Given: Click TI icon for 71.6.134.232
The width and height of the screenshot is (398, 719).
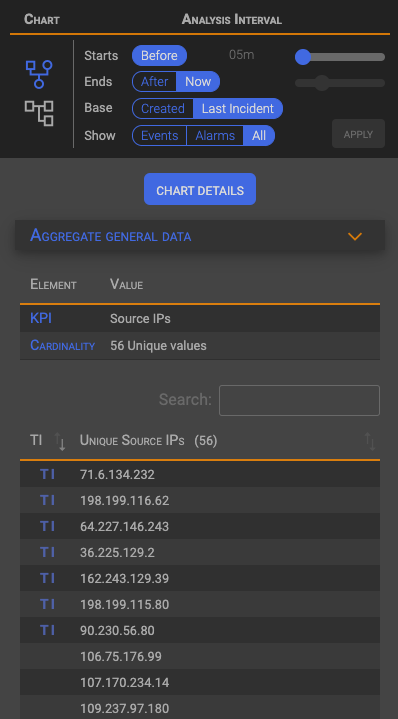Looking at the screenshot, I should (47, 474).
